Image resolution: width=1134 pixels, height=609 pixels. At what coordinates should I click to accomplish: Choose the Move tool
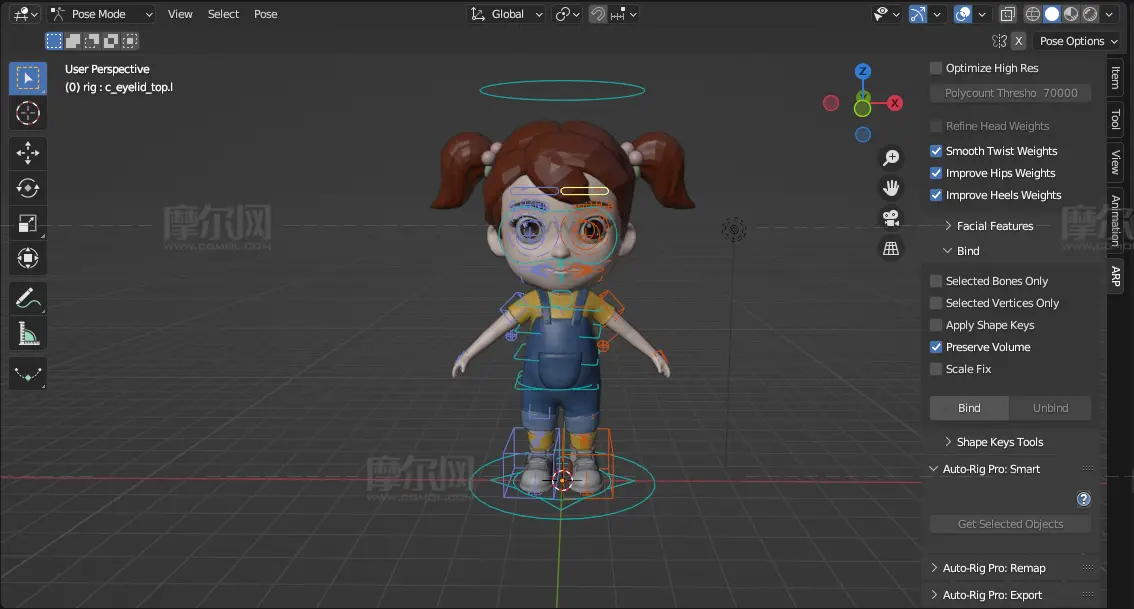pyautogui.click(x=27, y=153)
